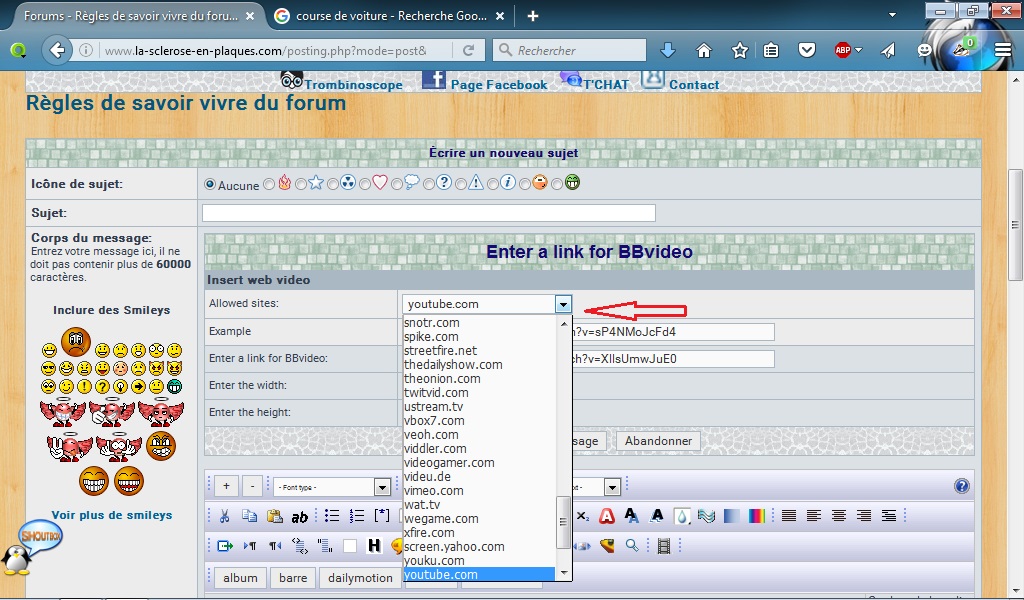This screenshot has width=1024, height=600.
Task: Open the Firefox downloads arrow
Action: [x=667, y=50]
